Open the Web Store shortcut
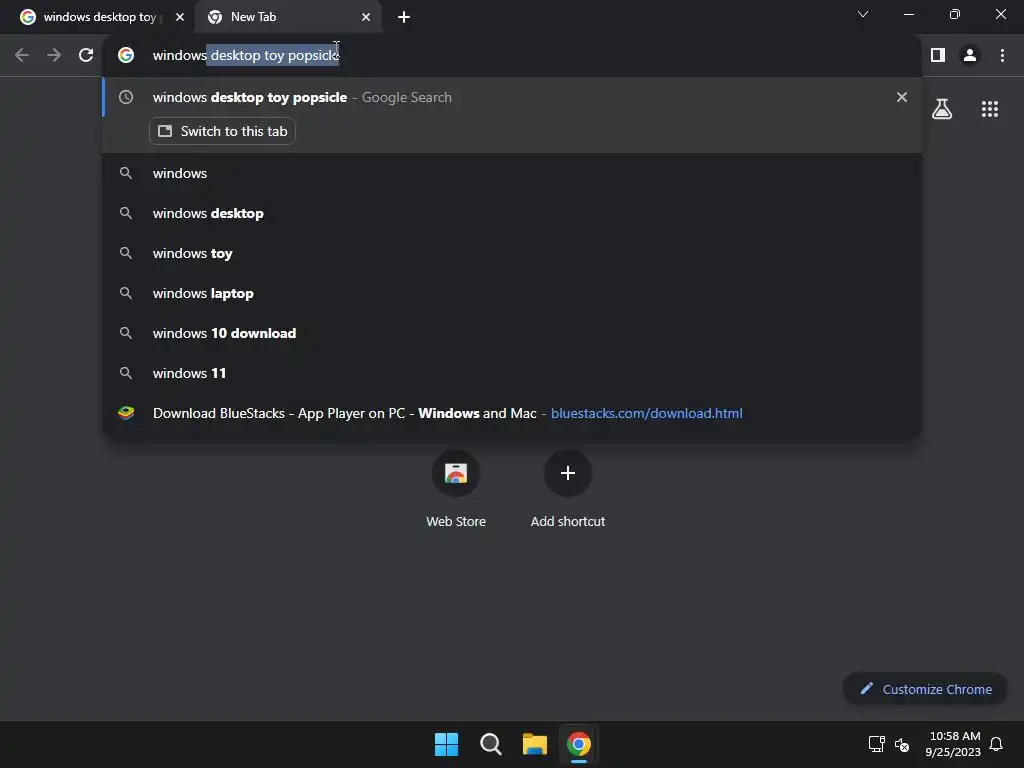 pyautogui.click(x=456, y=488)
